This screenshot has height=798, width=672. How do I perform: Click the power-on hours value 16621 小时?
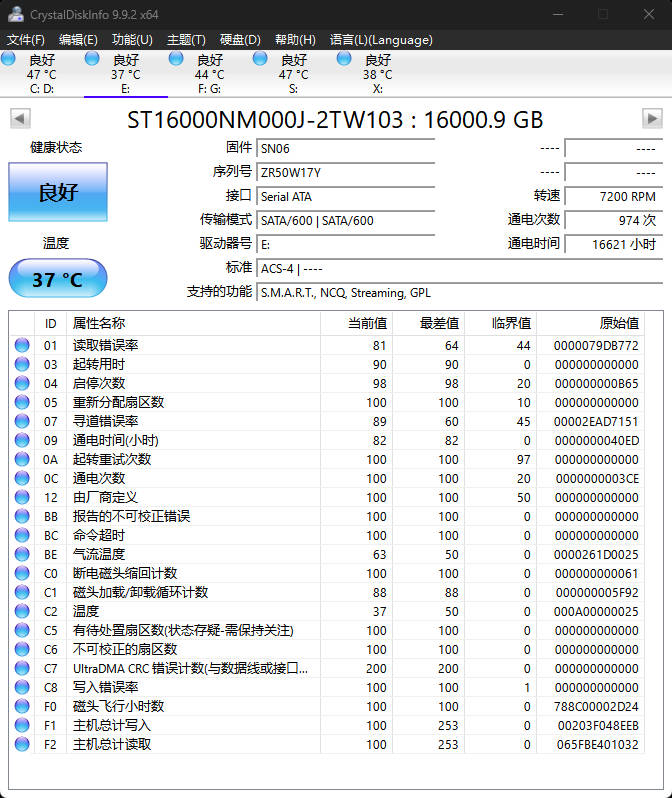(x=614, y=244)
